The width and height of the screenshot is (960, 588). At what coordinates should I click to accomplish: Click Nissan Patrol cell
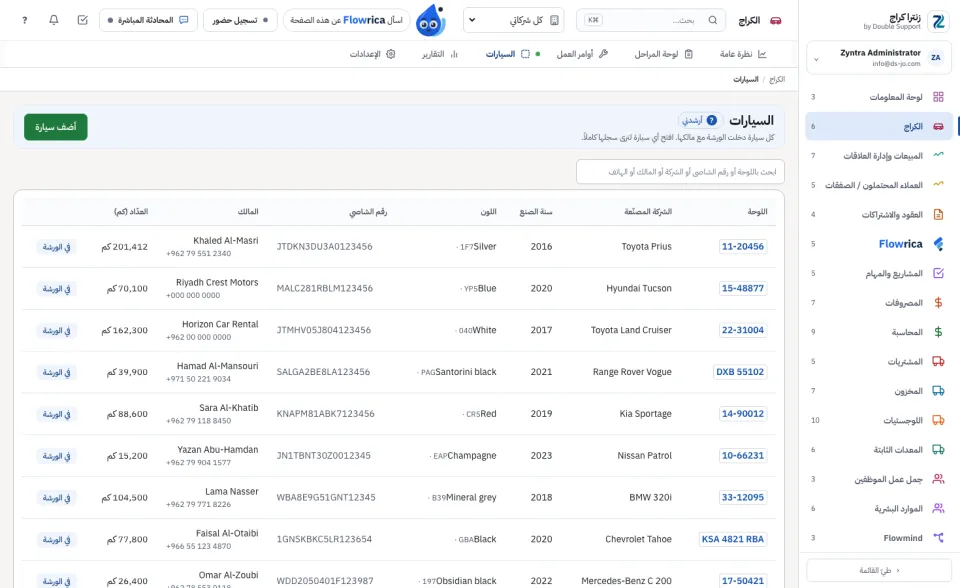point(645,456)
